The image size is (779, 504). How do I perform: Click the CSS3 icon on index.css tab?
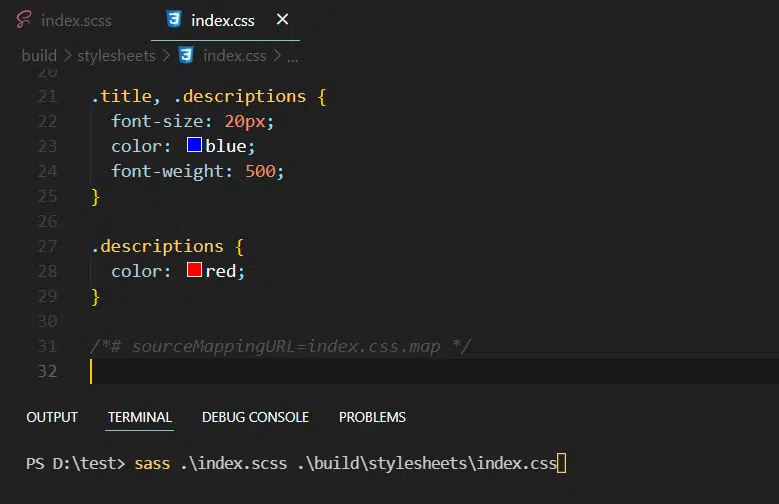[174, 20]
